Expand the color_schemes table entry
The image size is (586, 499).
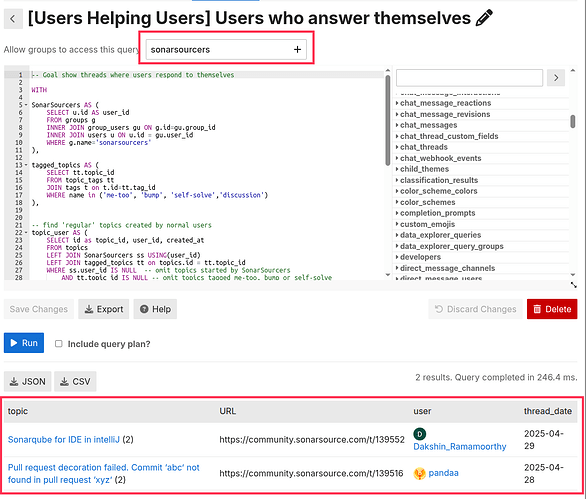point(427,202)
